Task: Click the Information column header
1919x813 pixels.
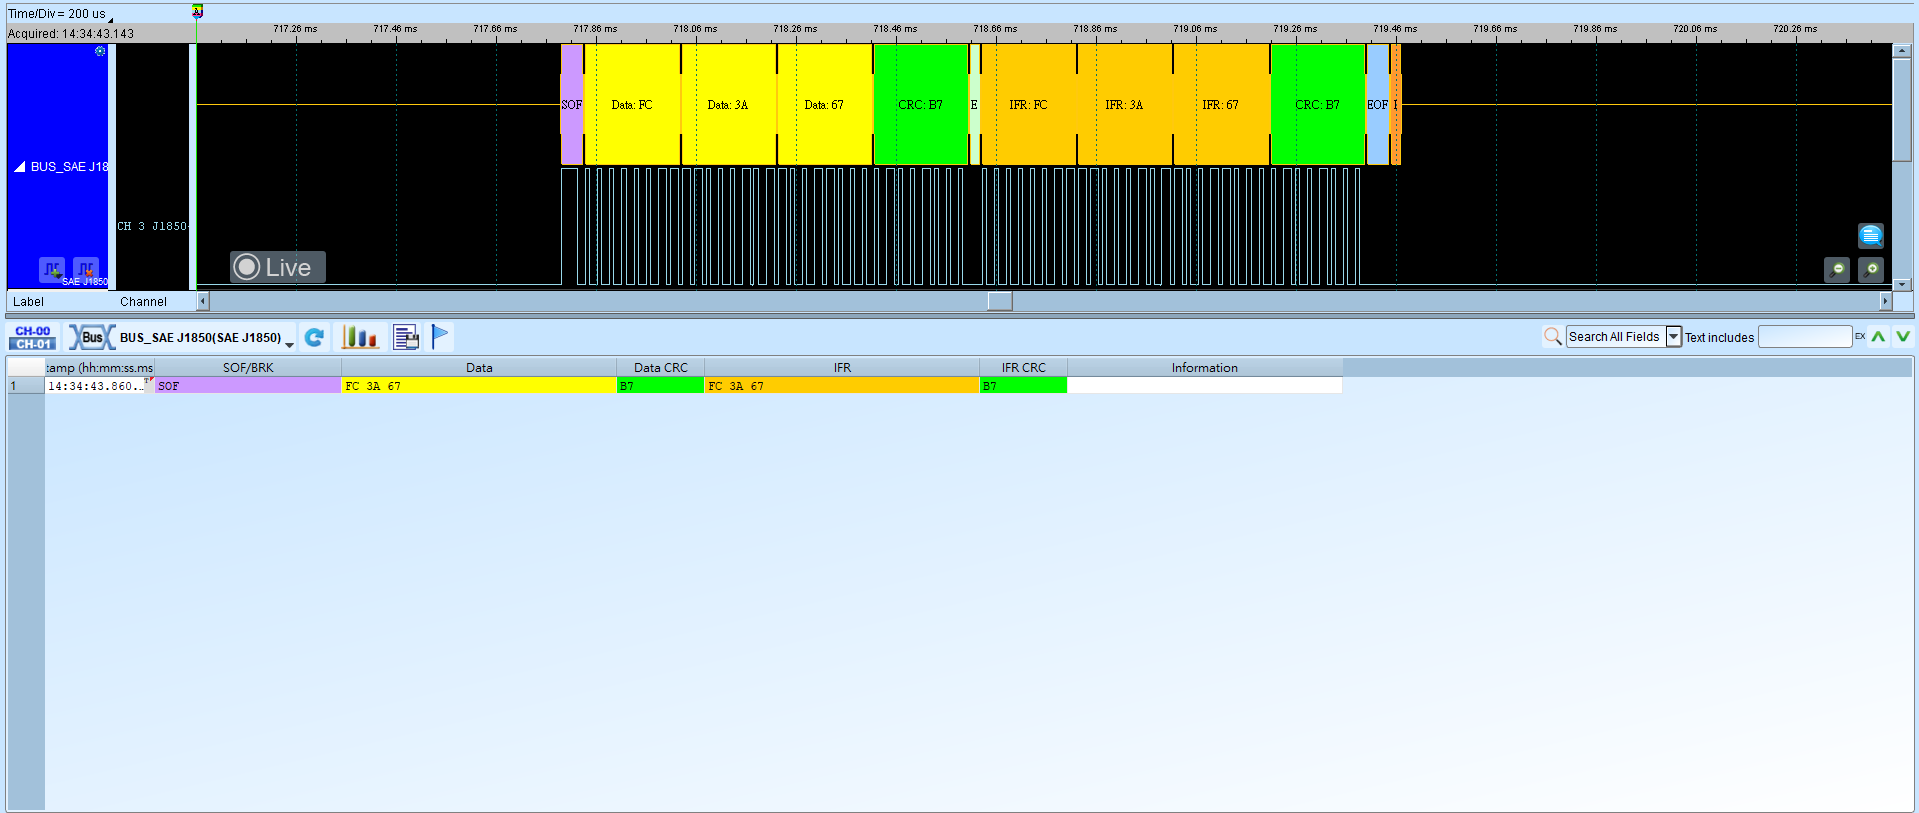Action: pos(1205,367)
